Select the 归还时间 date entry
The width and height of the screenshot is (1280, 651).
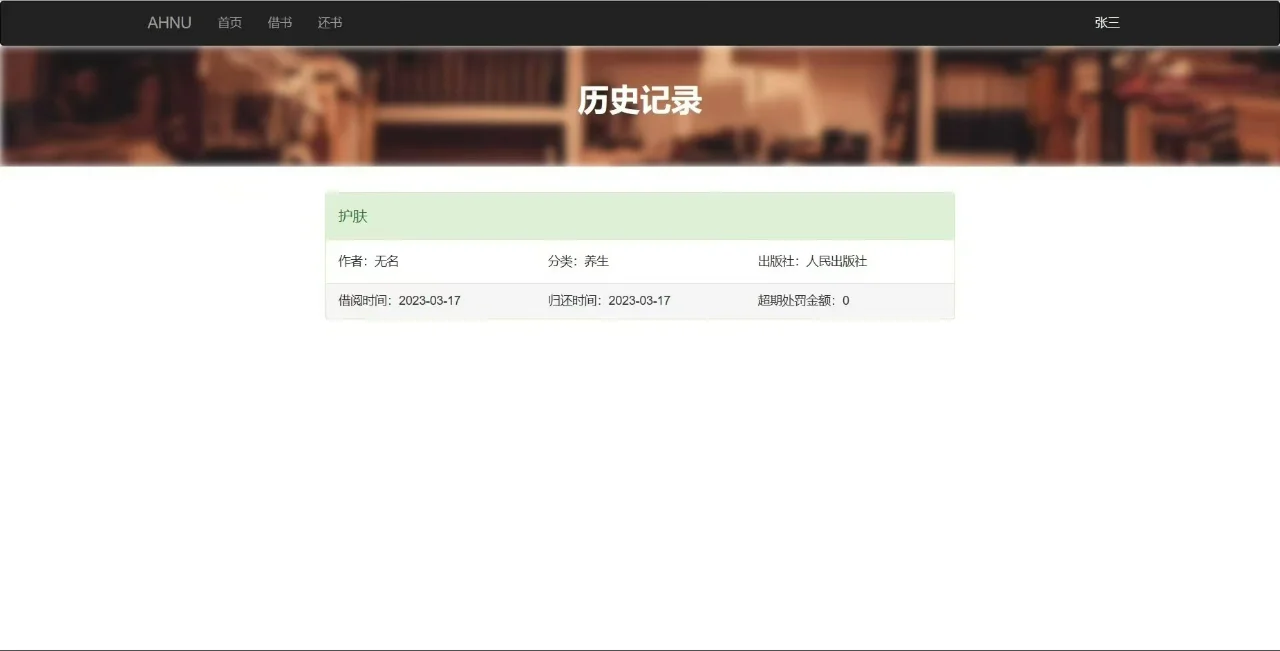click(609, 300)
